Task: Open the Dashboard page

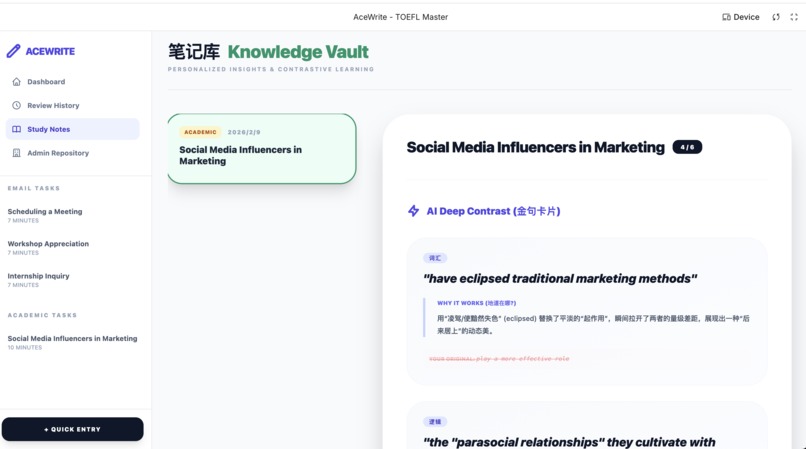Action: pyautogui.click(x=72, y=81)
